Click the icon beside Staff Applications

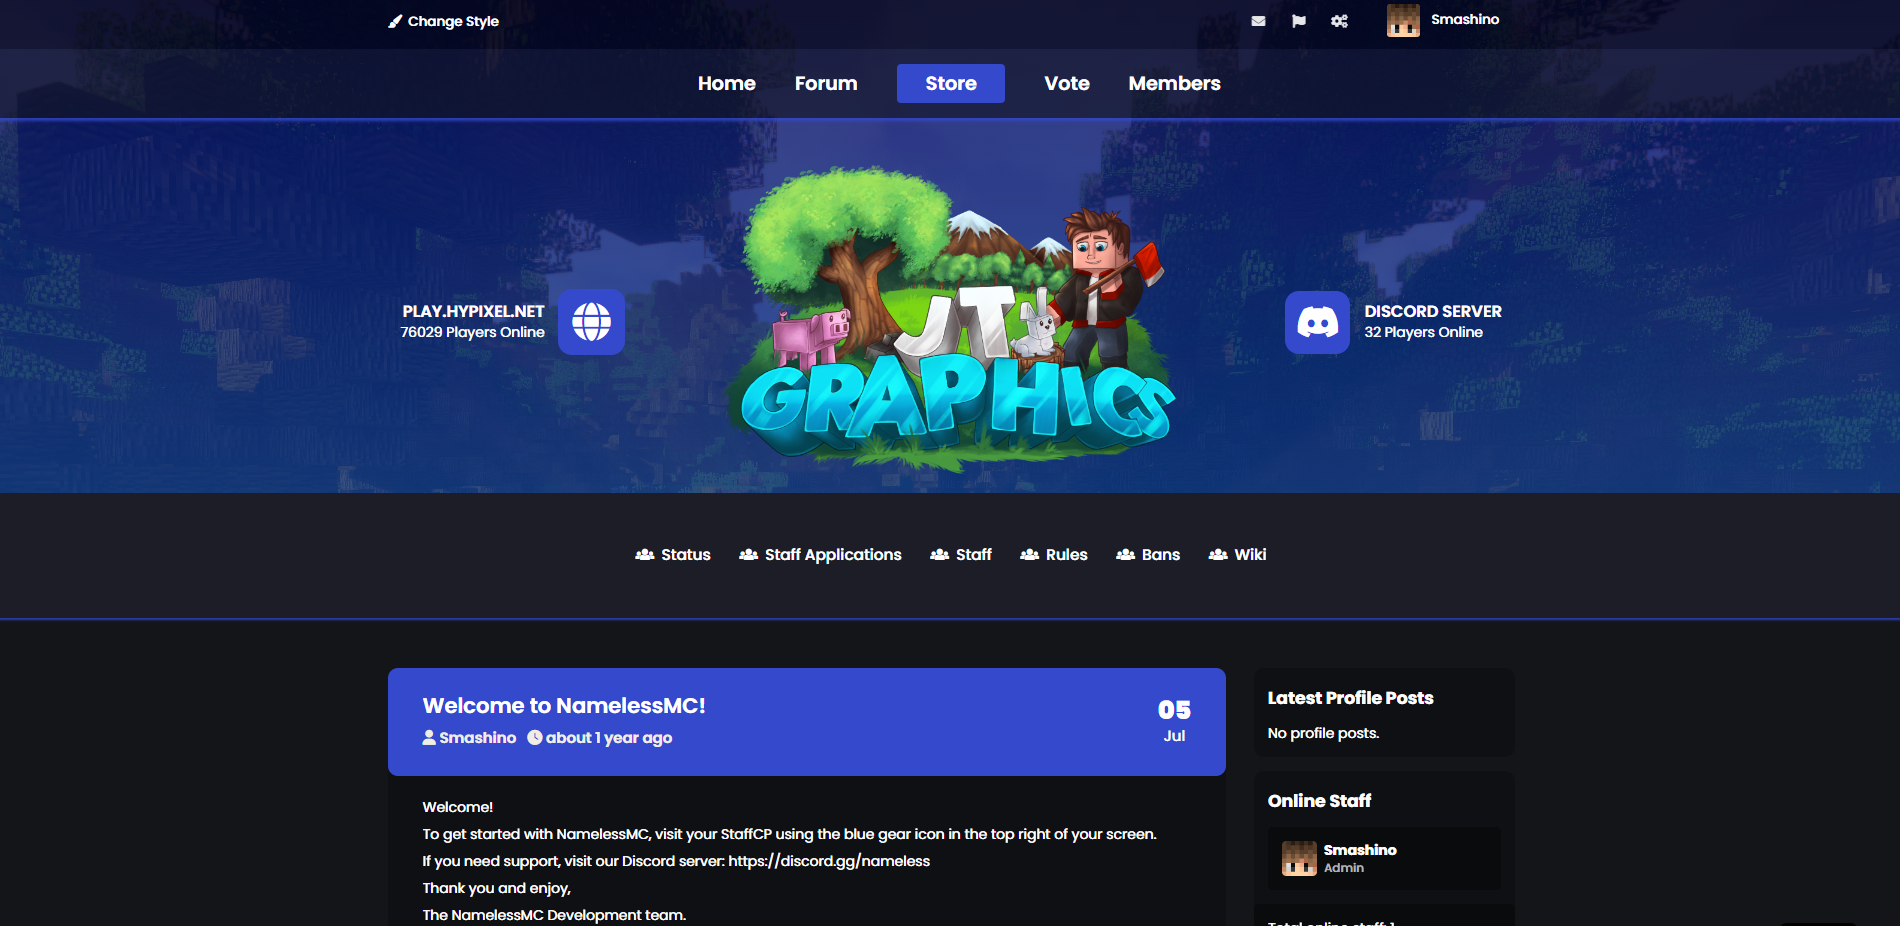(748, 554)
